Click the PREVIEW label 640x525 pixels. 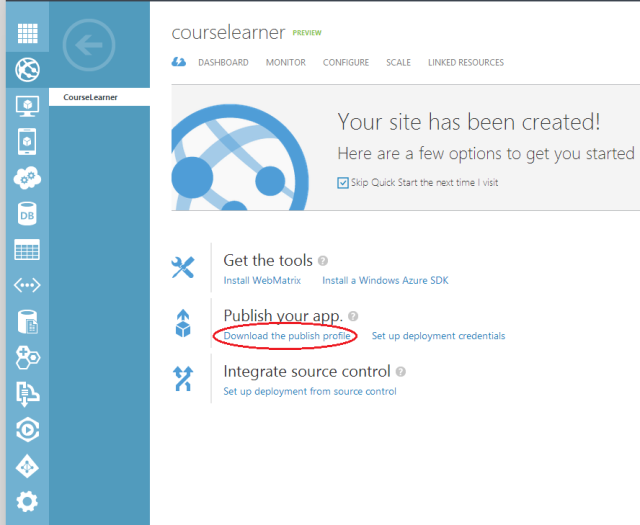[307, 33]
